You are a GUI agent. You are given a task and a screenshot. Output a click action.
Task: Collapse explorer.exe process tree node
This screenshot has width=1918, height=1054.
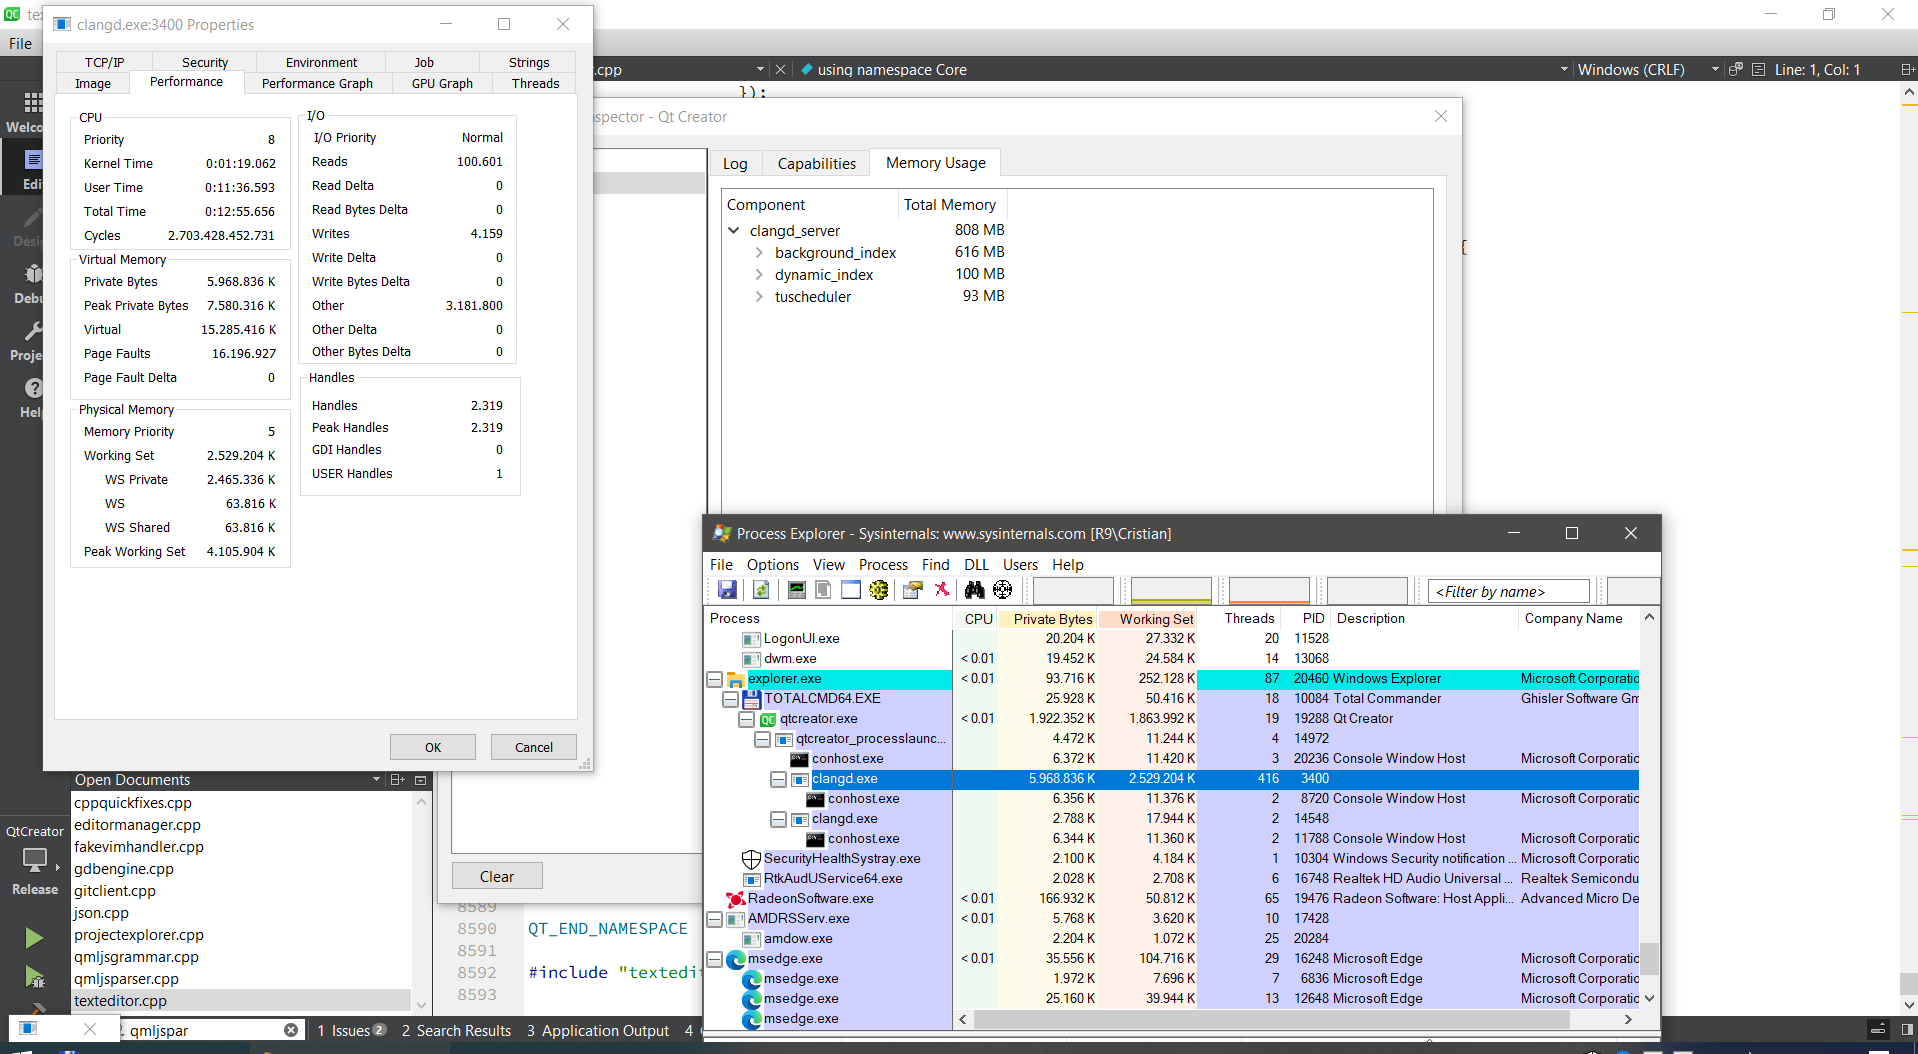click(714, 679)
